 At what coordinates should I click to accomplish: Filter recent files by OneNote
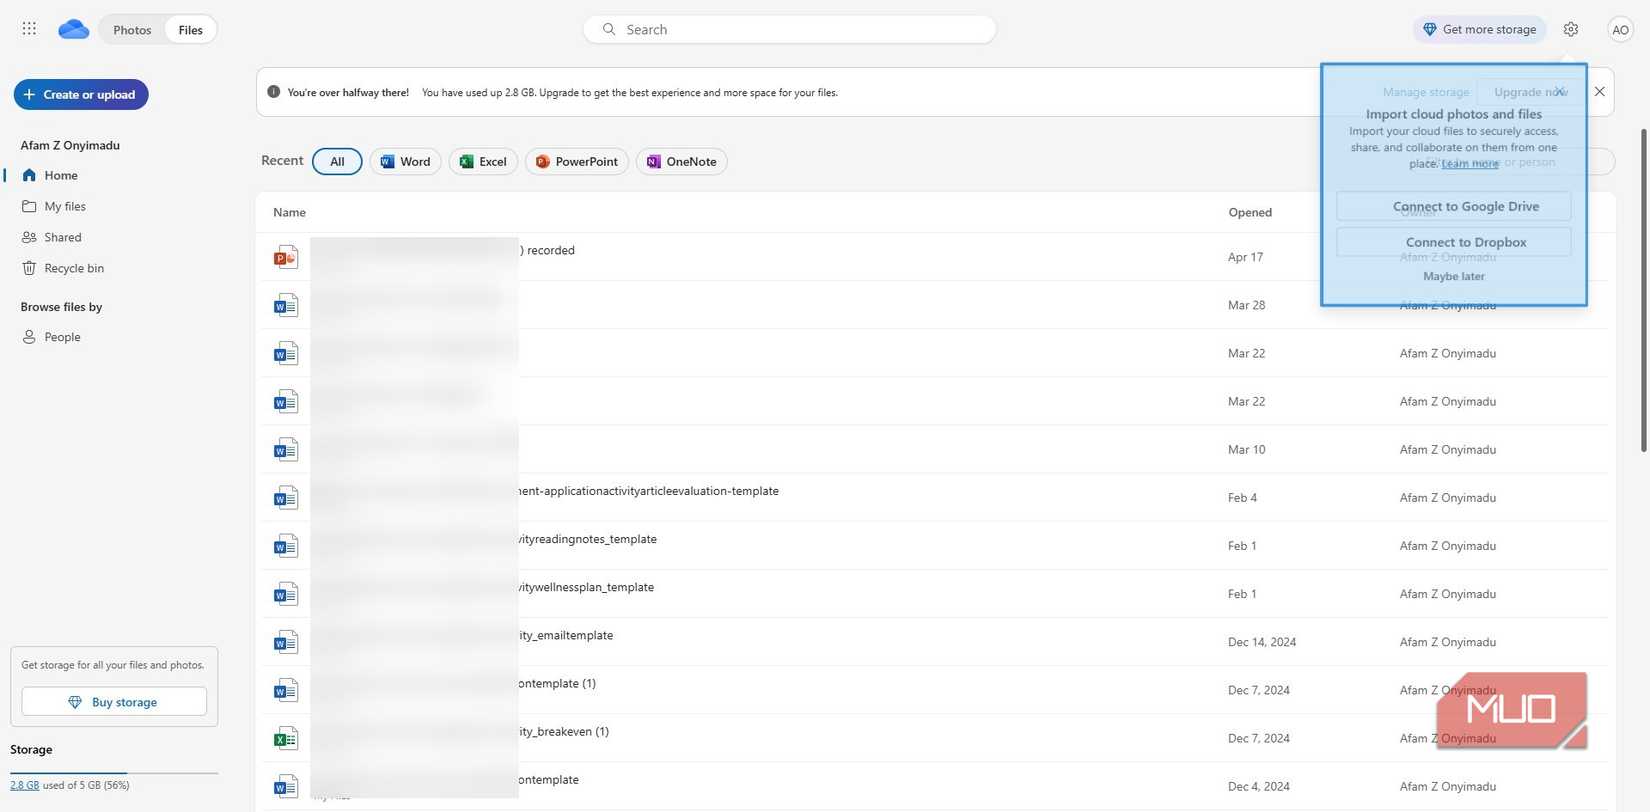(681, 161)
